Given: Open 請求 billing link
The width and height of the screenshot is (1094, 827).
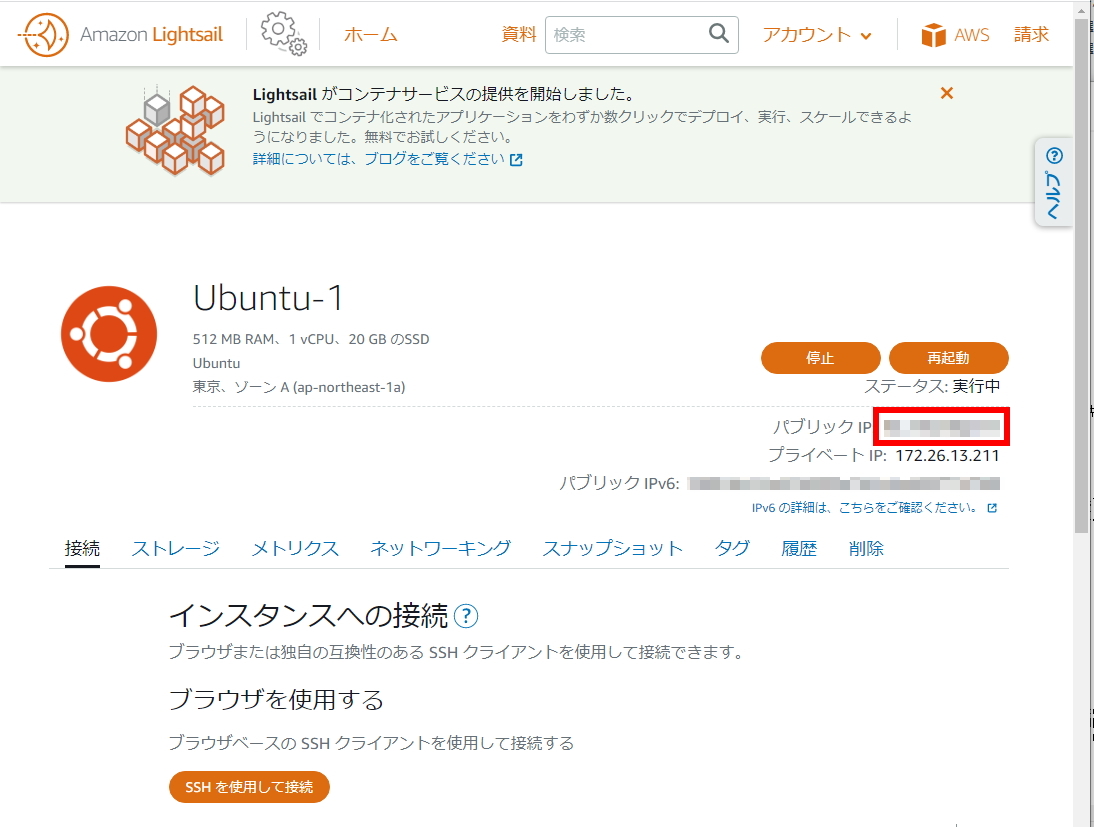Looking at the screenshot, I should pos(1031,34).
